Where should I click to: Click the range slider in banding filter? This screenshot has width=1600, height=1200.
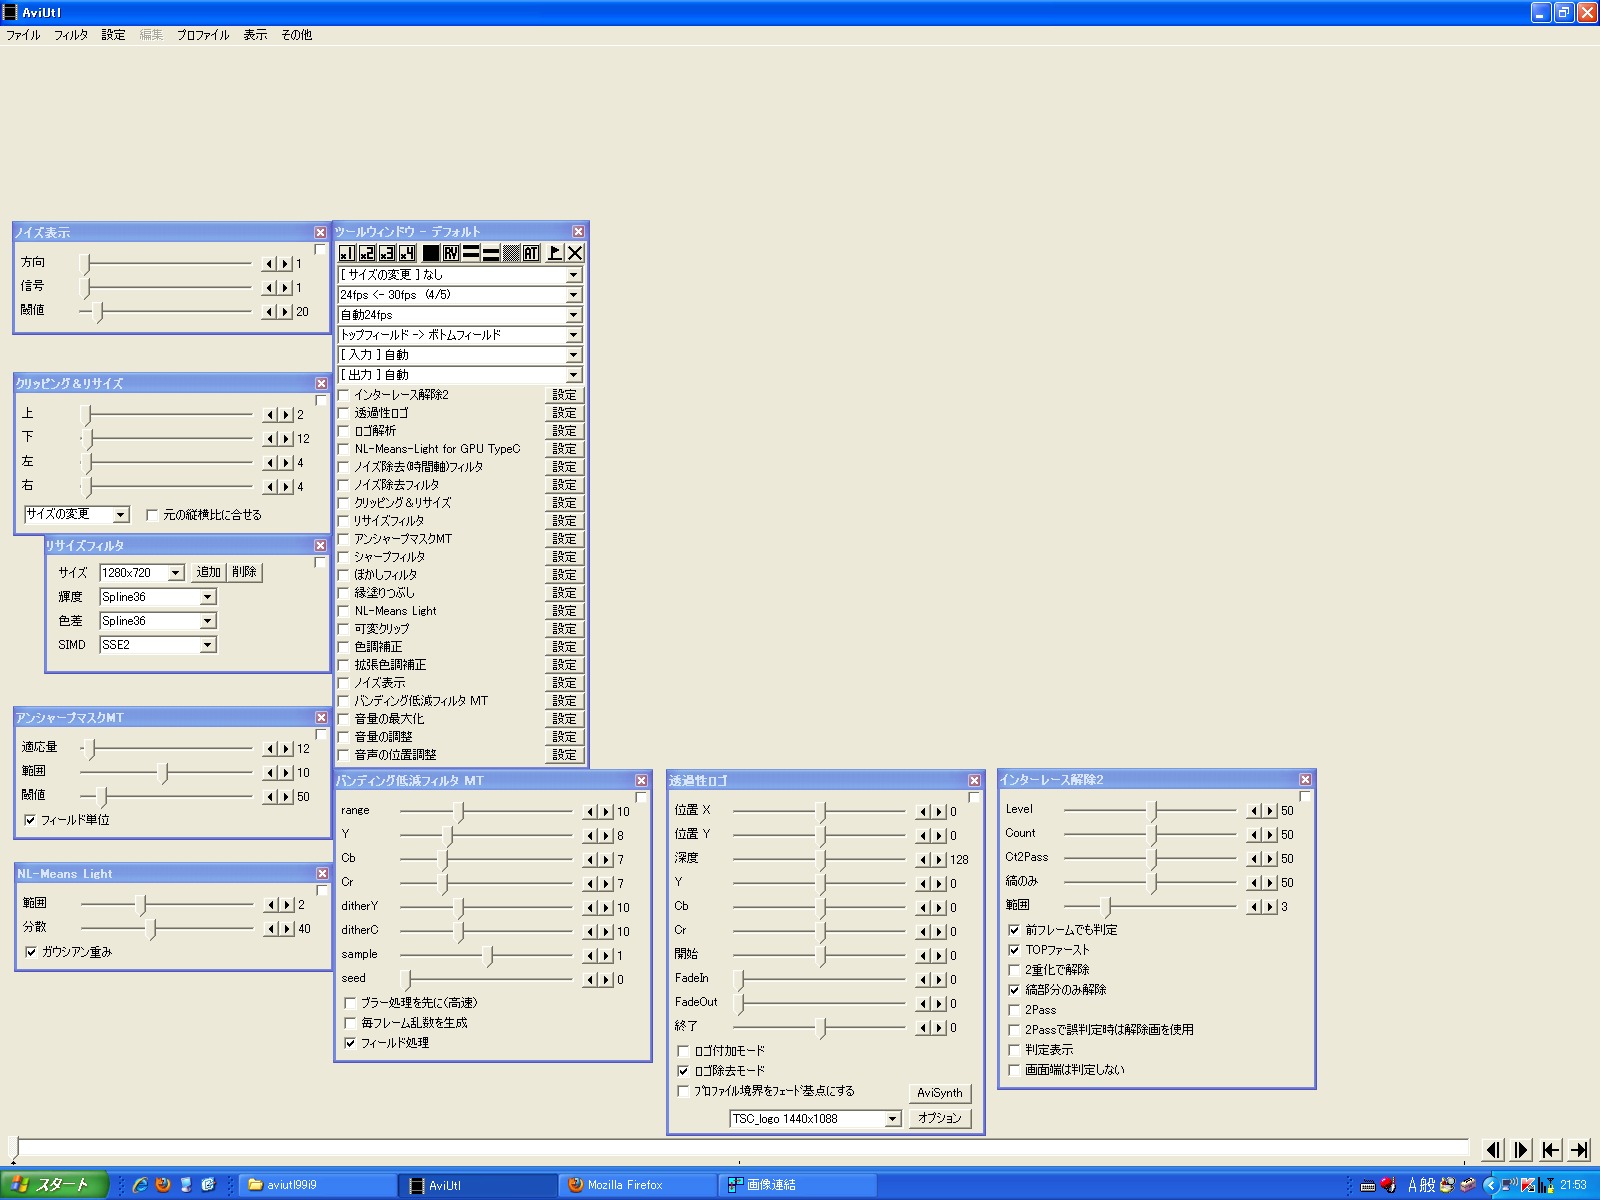460,811
